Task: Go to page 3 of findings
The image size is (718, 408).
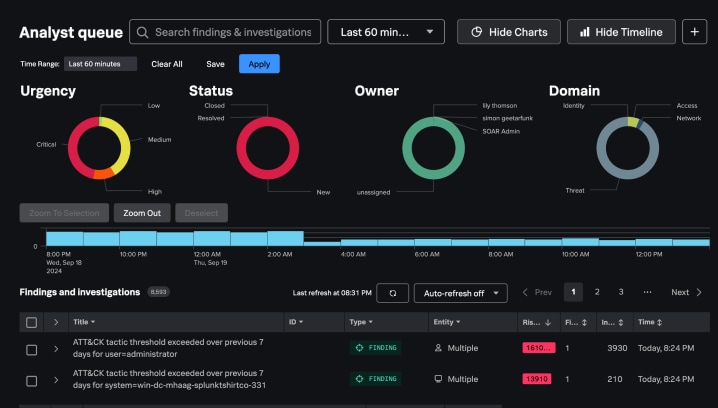Action: point(621,292)
